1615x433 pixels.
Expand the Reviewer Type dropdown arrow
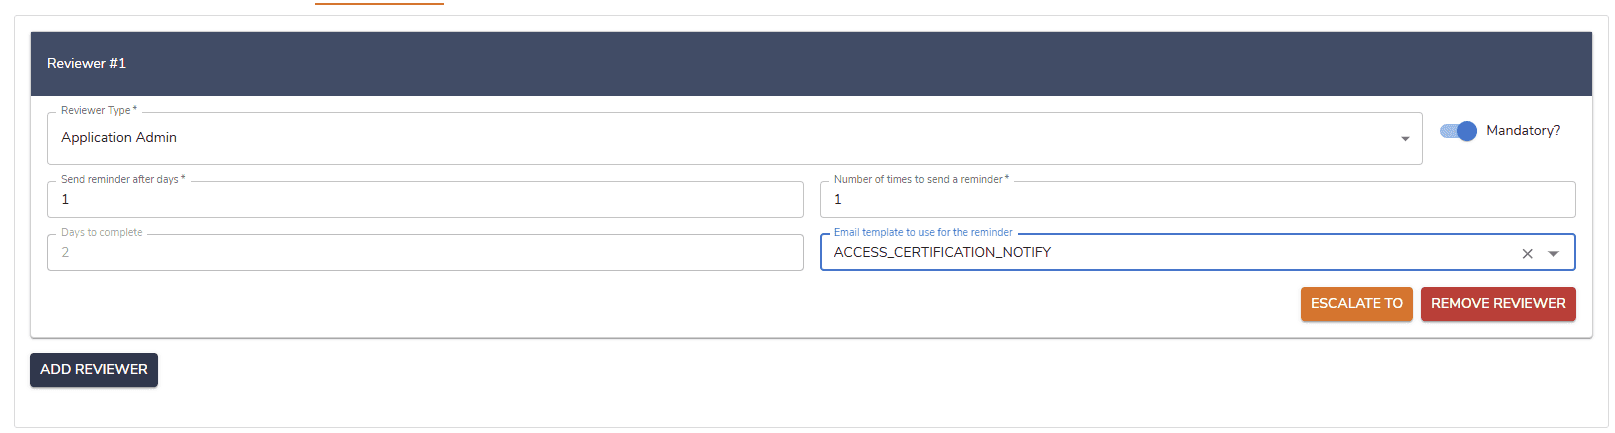1405,139
